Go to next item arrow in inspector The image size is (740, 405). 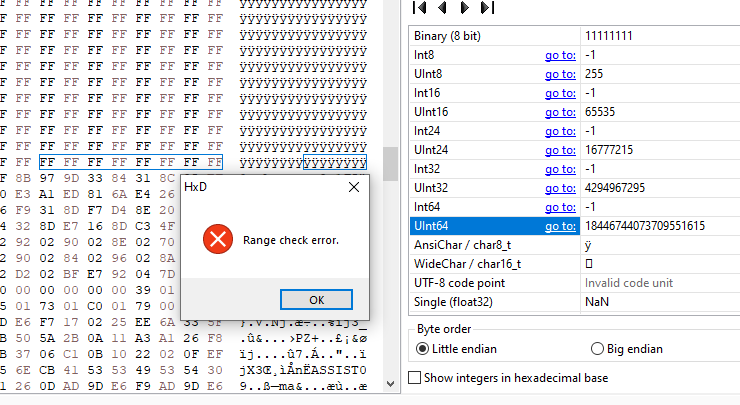[x=464, y=8]
